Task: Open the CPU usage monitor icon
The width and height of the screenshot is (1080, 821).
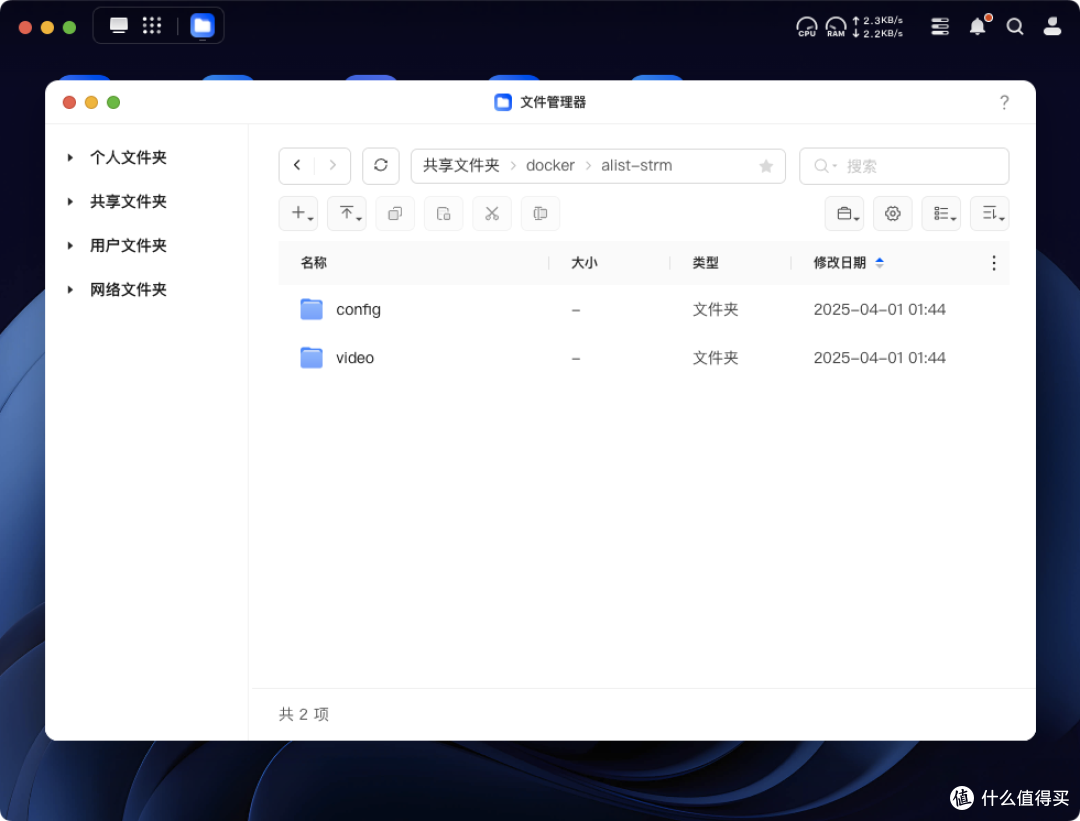Action: pos(807,27)
